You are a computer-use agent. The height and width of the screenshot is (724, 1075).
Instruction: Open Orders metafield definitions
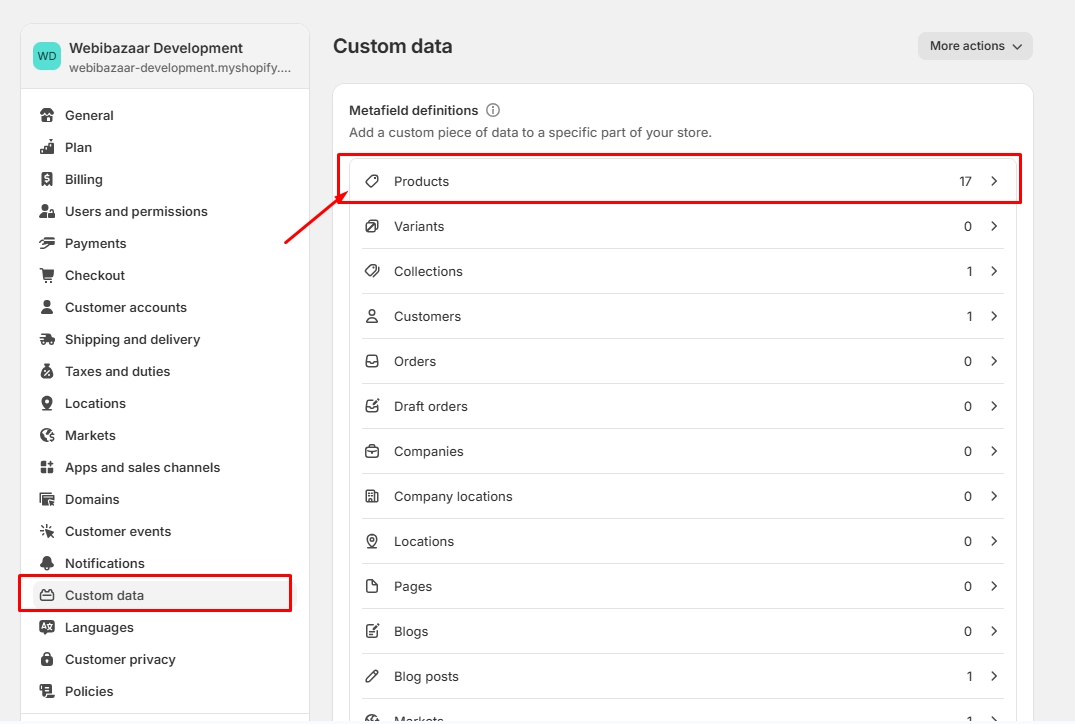415,361
